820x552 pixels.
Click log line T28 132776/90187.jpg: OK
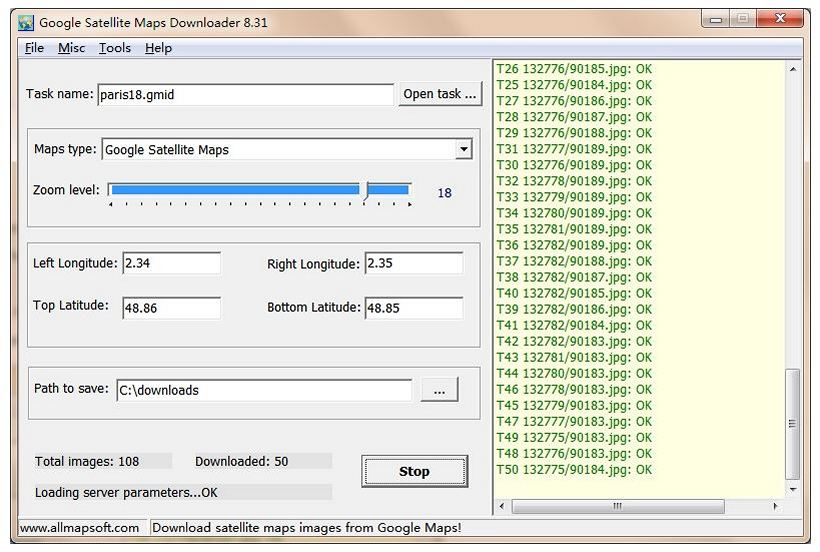[x=574, y=117]
